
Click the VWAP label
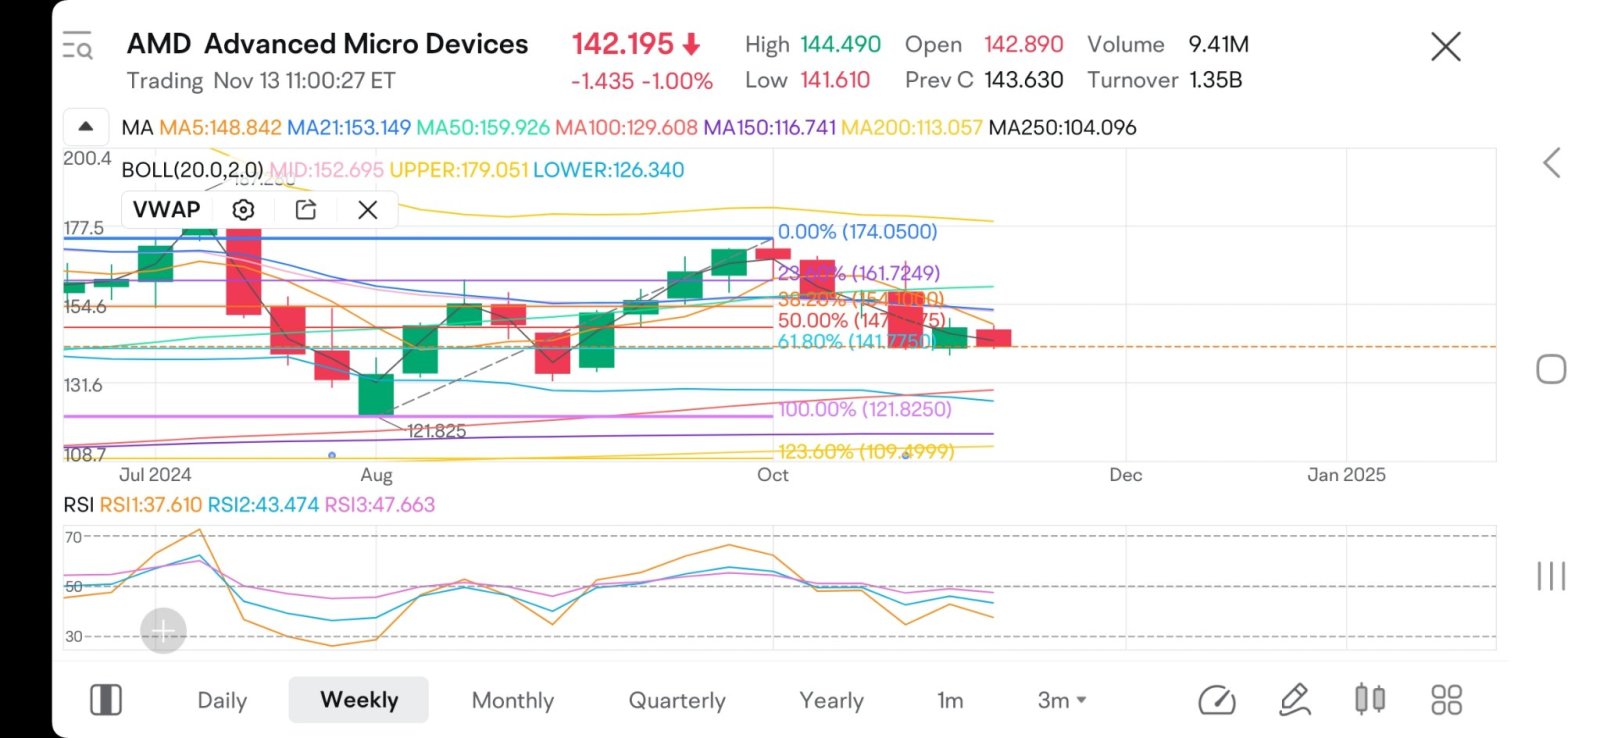167,210
